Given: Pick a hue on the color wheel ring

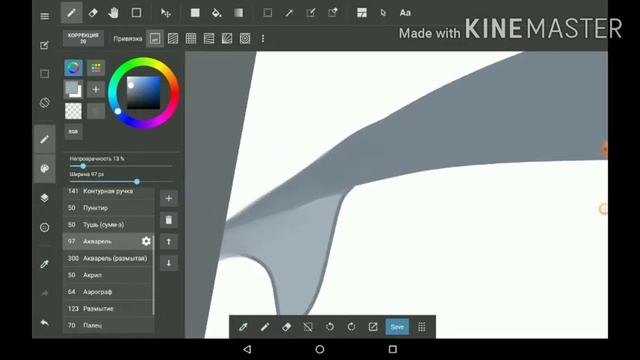Looking at the screenshot, I should (144, 93).
